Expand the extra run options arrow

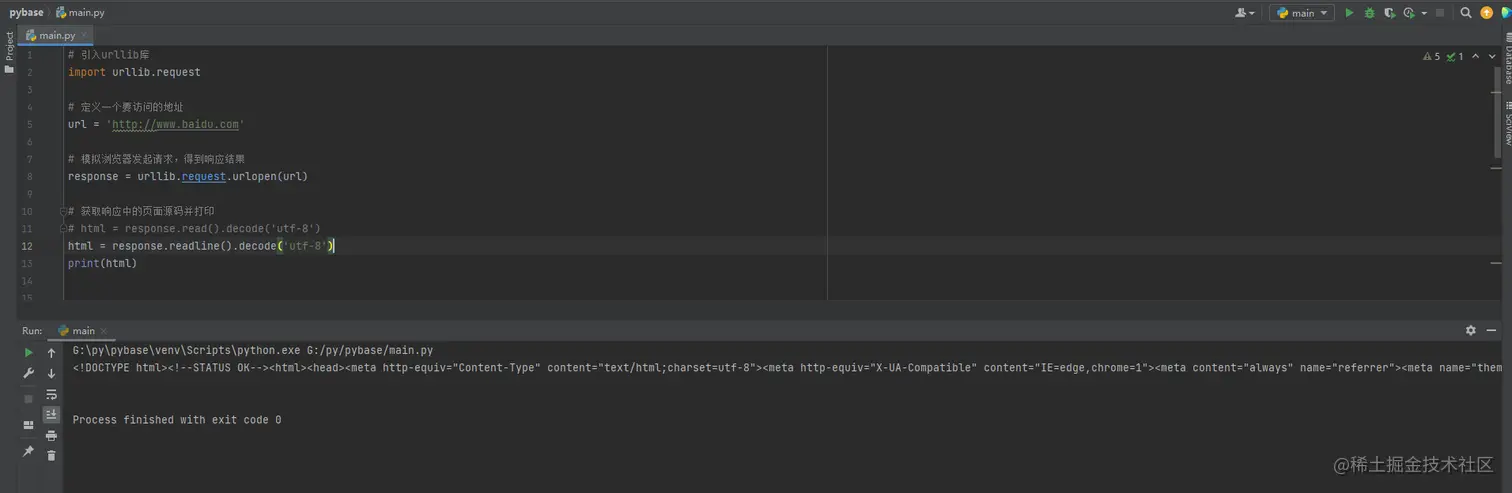pos(1423,13)
